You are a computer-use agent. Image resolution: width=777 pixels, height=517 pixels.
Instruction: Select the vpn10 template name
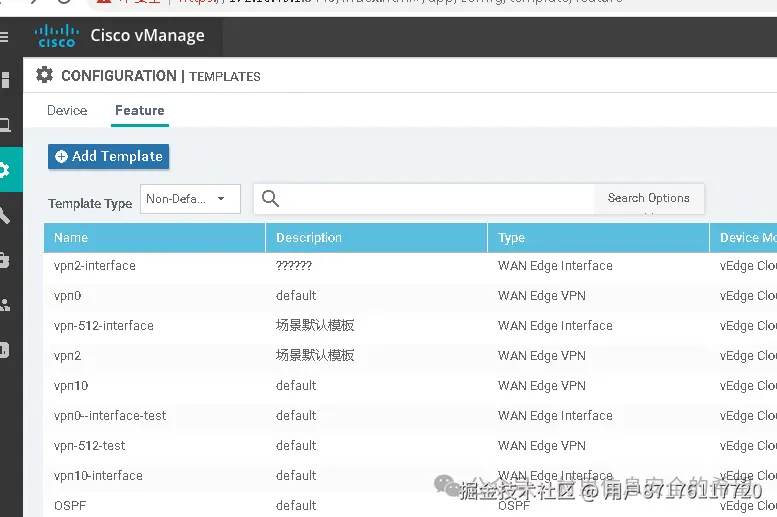coord(71,386)
